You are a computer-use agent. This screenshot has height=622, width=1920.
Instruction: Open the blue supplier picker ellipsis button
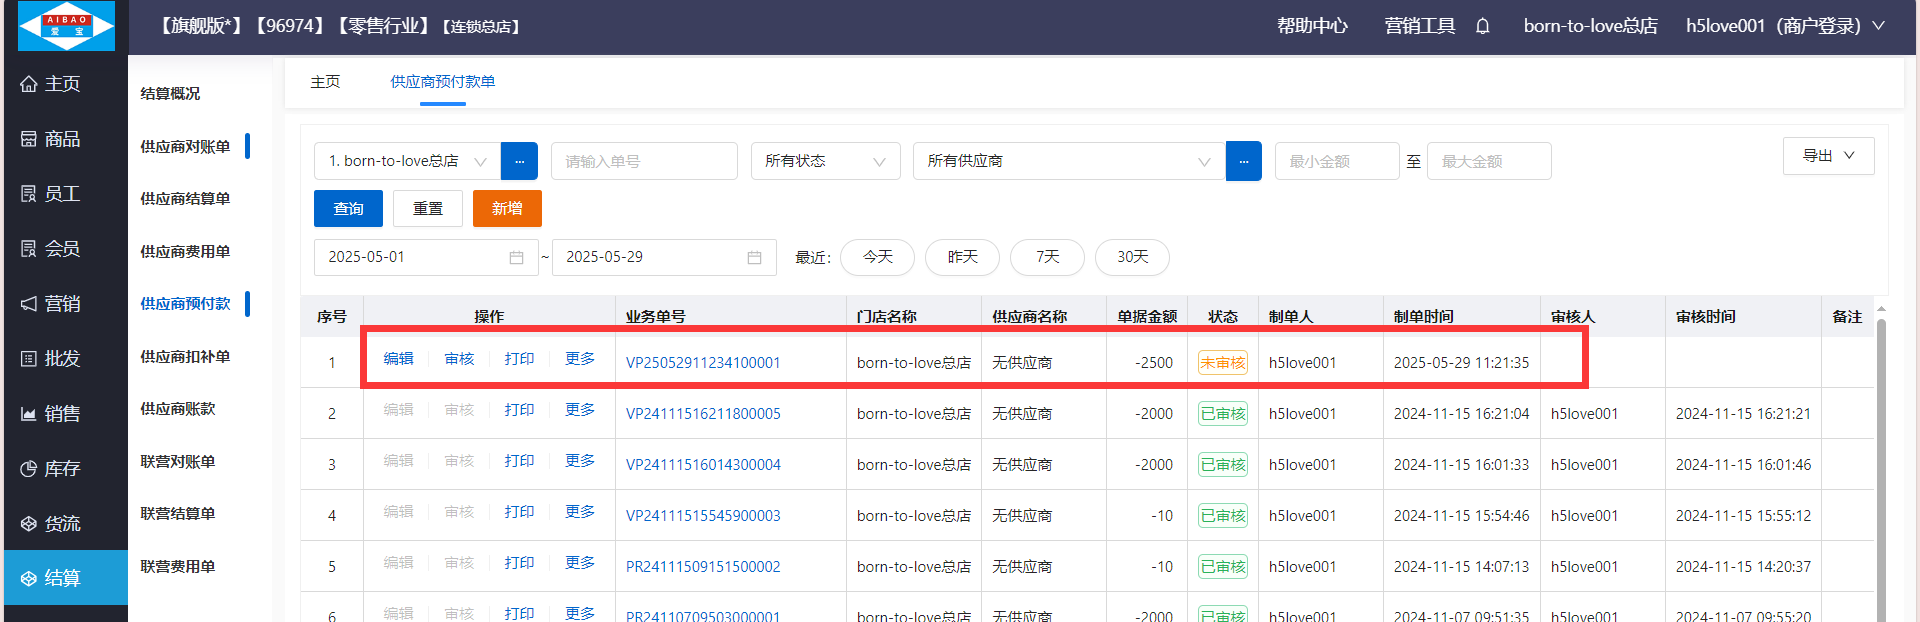(x=1243, y=161)
